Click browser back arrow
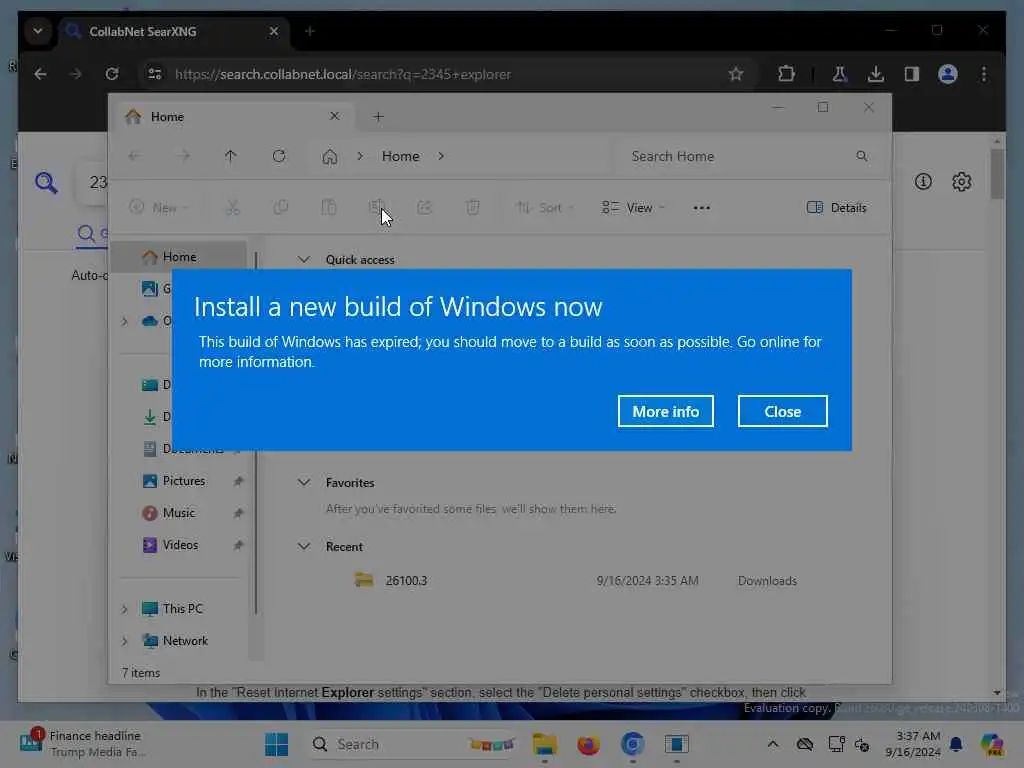 (40, 74)
